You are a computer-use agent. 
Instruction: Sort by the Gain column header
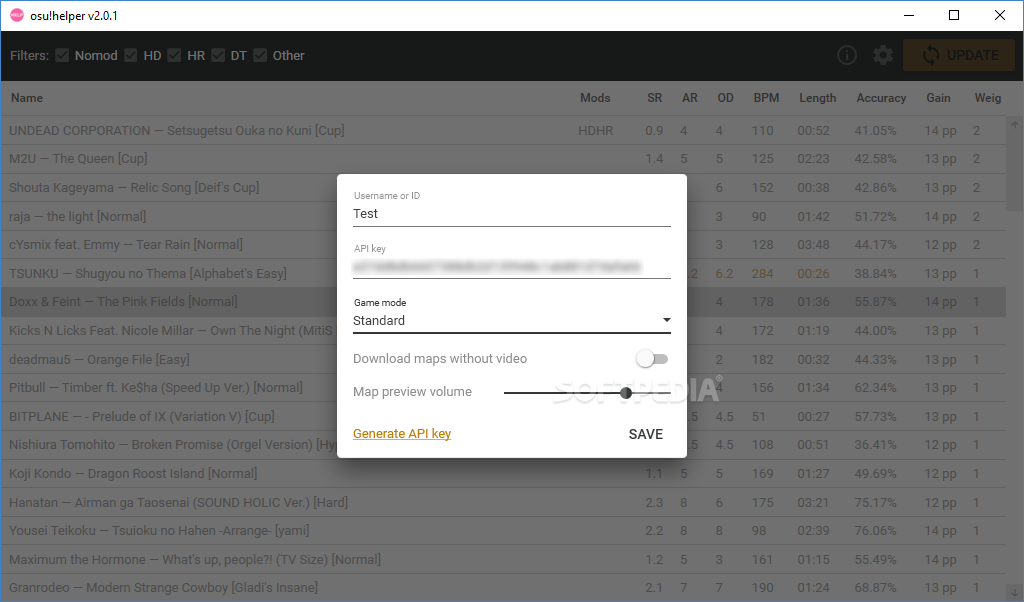(938, 98)
